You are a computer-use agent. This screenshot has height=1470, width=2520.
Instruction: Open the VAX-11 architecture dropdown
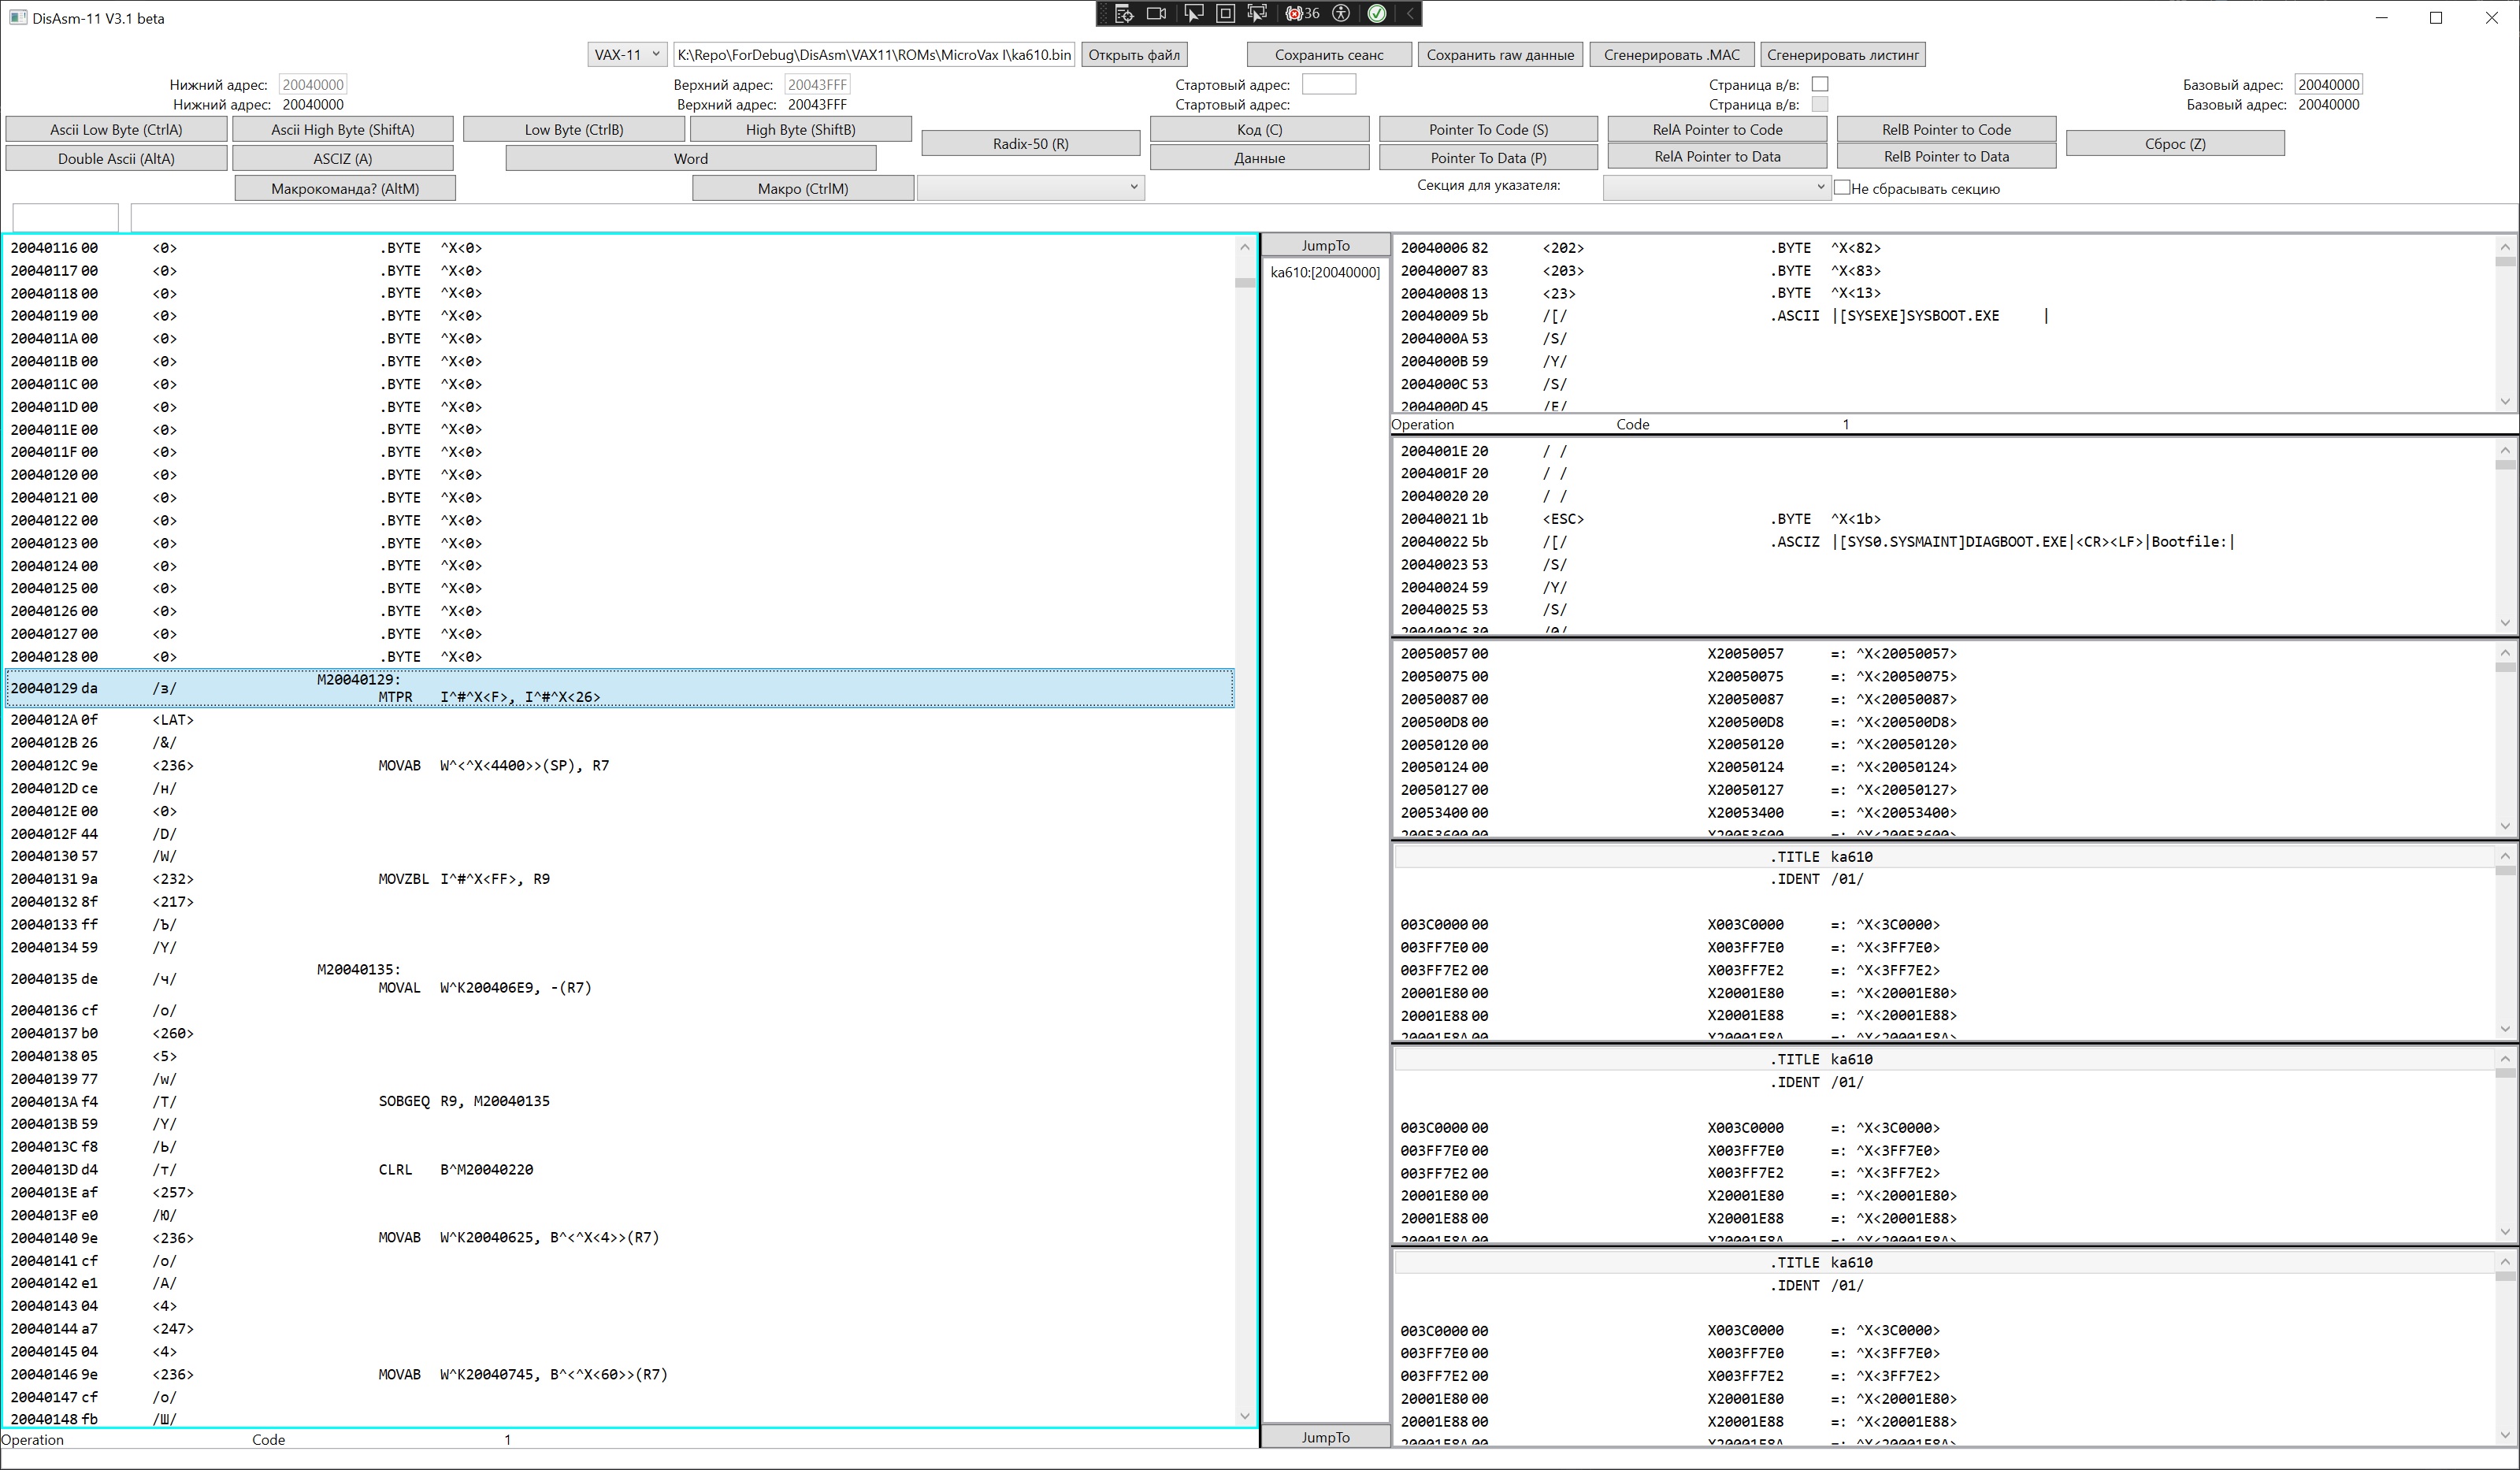[627, 54]
